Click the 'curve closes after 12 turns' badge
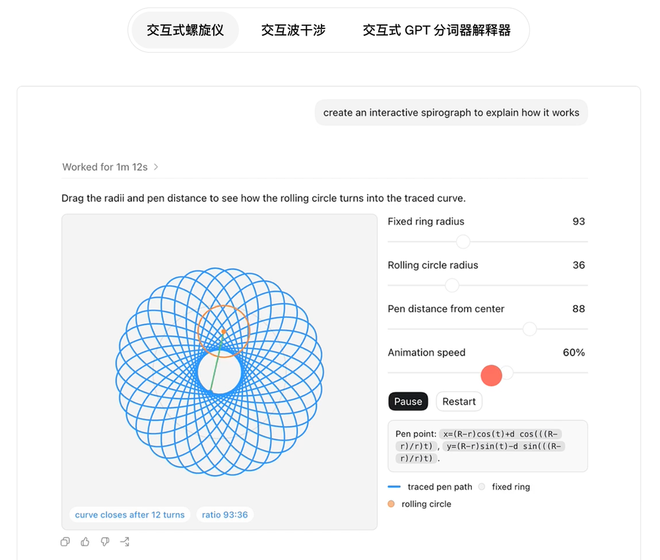Image resolution: width=660 pixels, height=560 pixels. (x=130, y=515)
